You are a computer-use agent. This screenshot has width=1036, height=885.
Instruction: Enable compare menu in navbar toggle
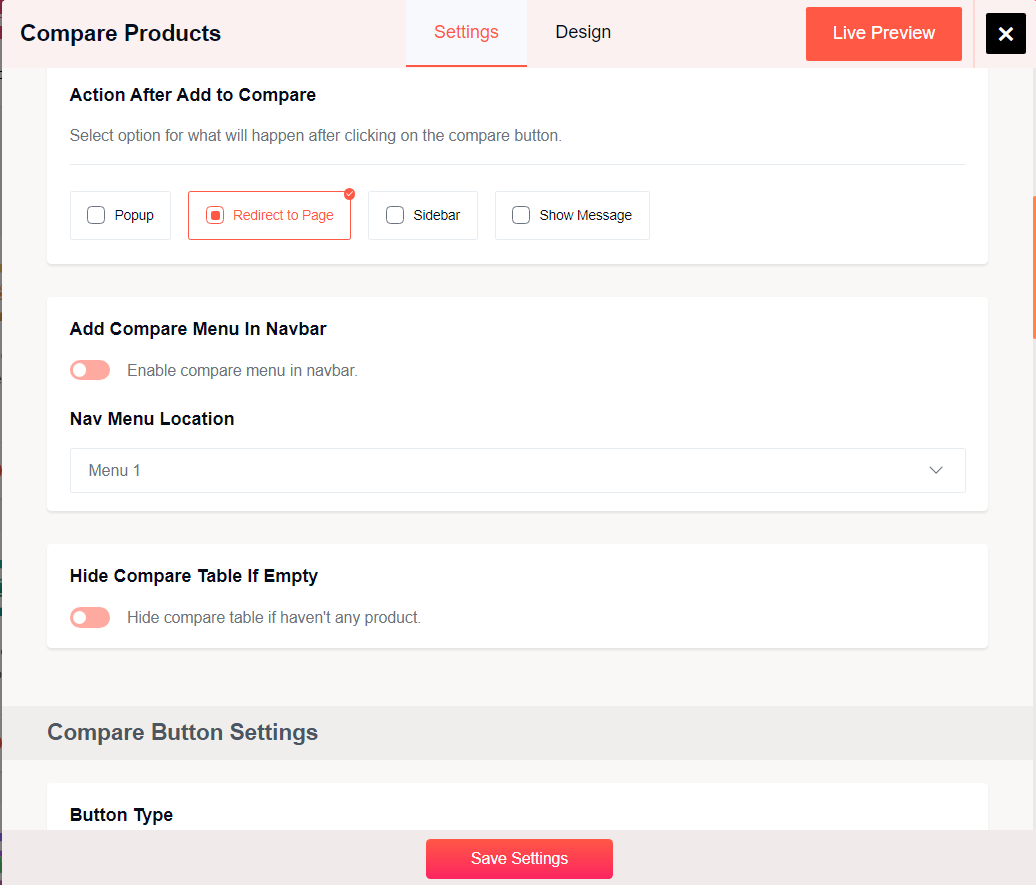pyautogui.click(x=89, y=369)
